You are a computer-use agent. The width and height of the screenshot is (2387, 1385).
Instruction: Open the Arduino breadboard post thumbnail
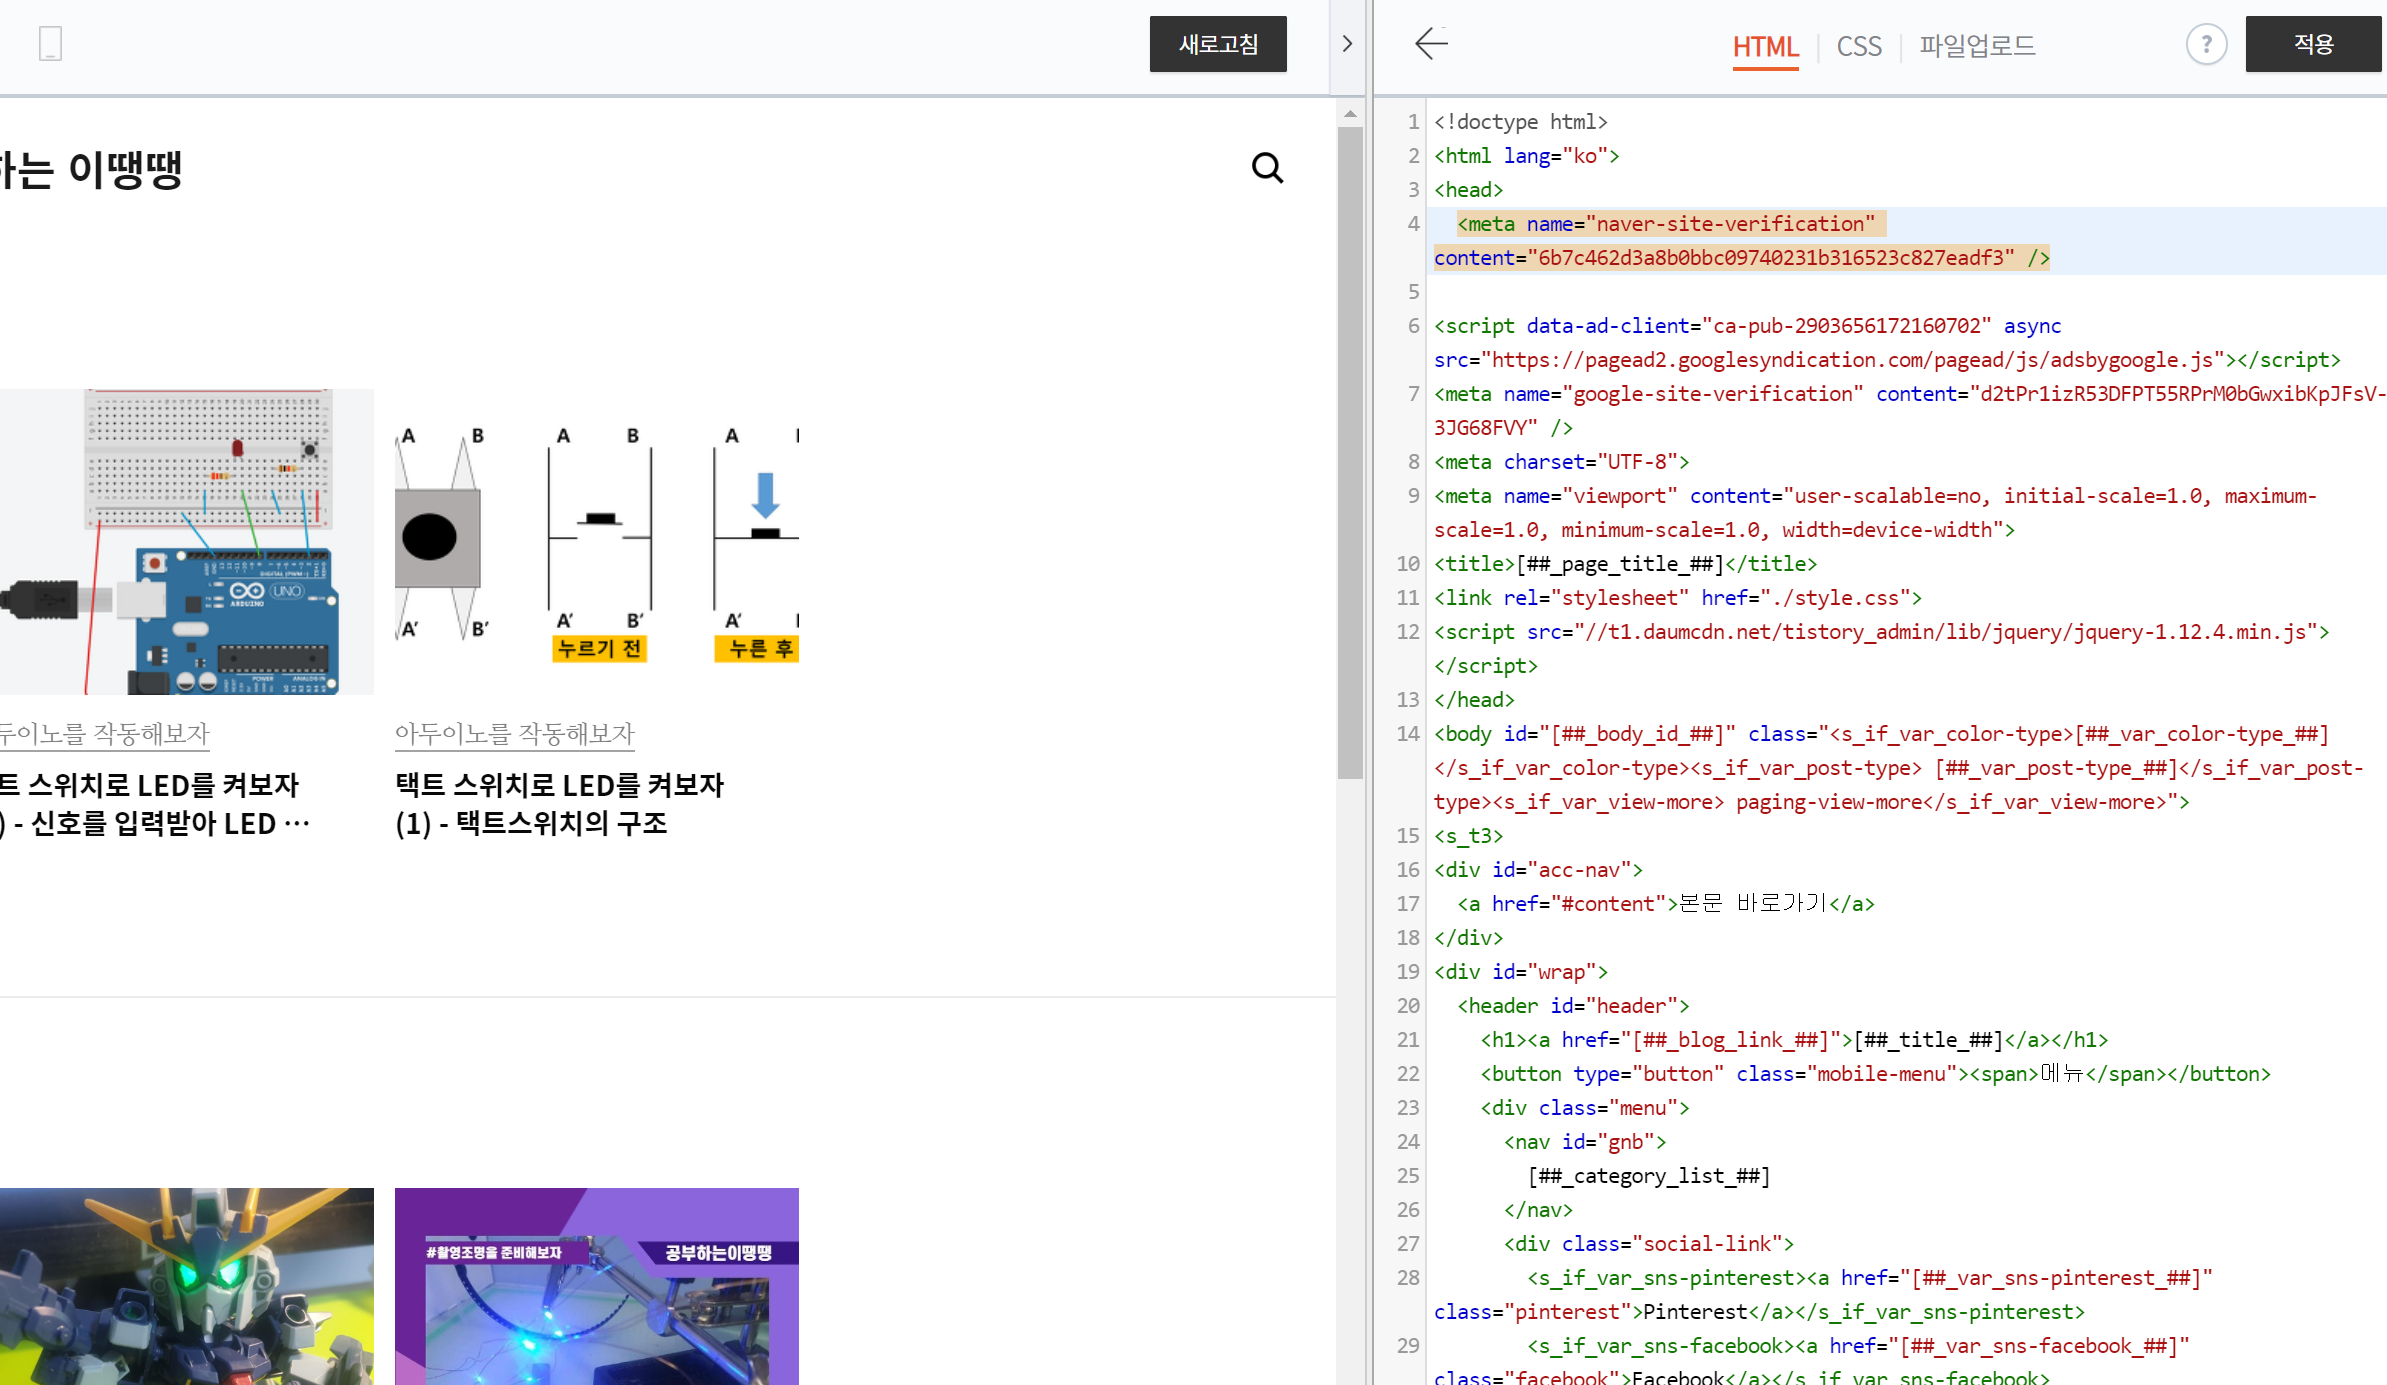(187, 542)
